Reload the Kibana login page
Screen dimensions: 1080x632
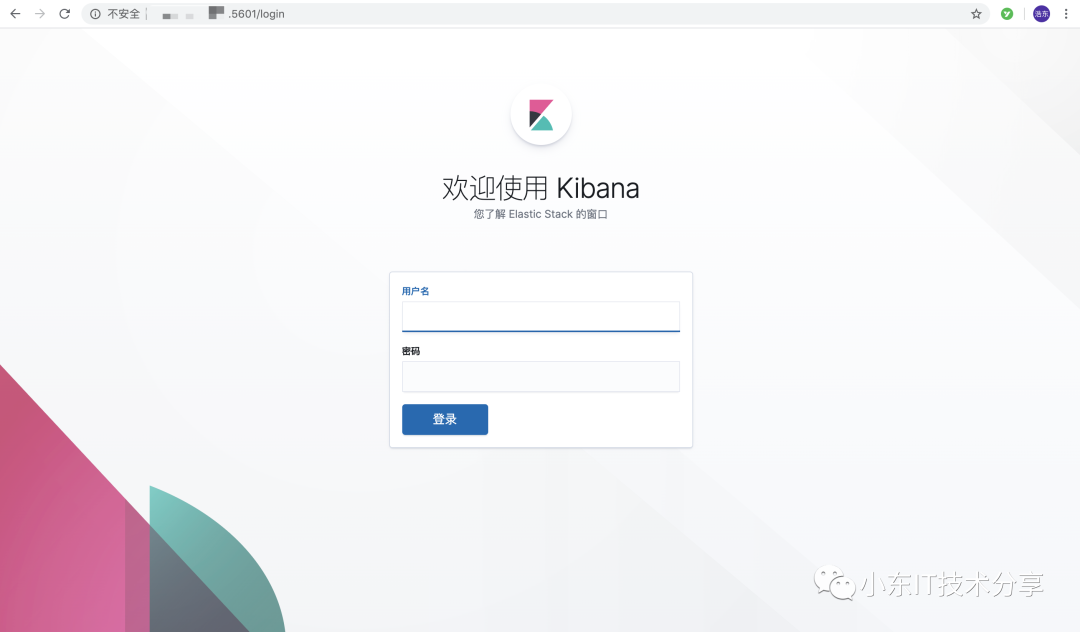pos(65,14)
